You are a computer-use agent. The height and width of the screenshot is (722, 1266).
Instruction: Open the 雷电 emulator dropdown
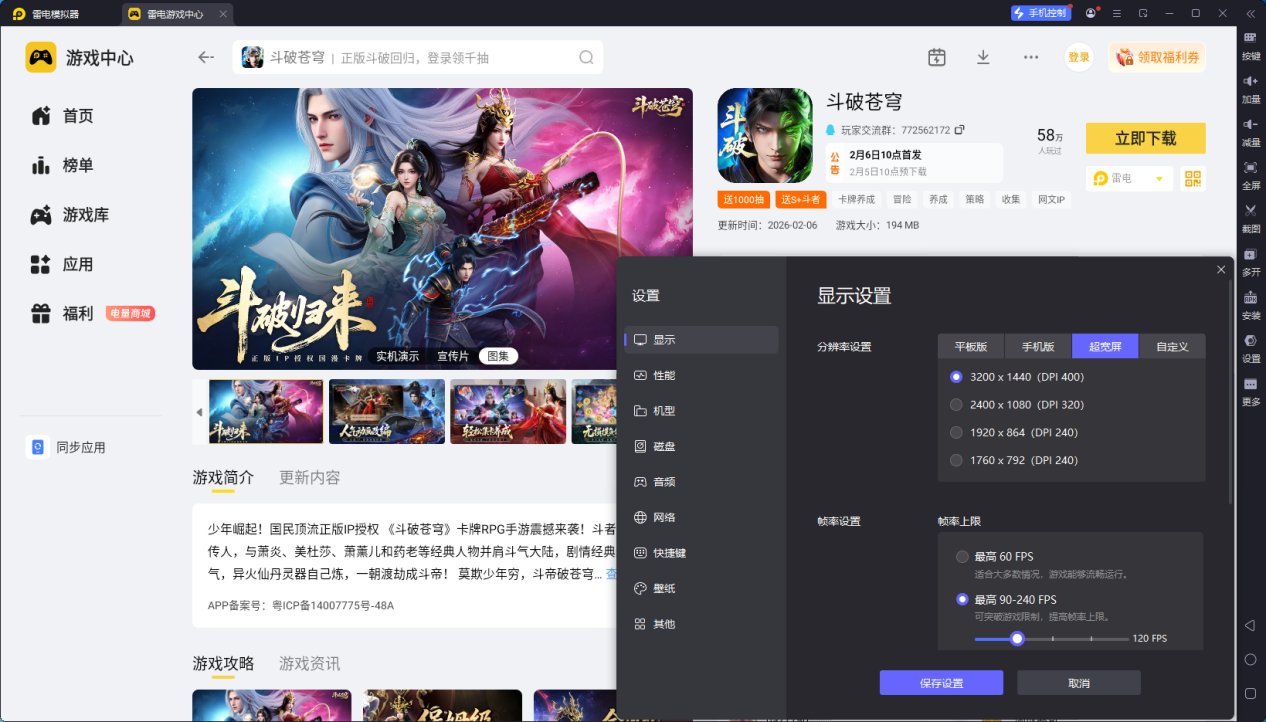click(x=1128, y=178)
